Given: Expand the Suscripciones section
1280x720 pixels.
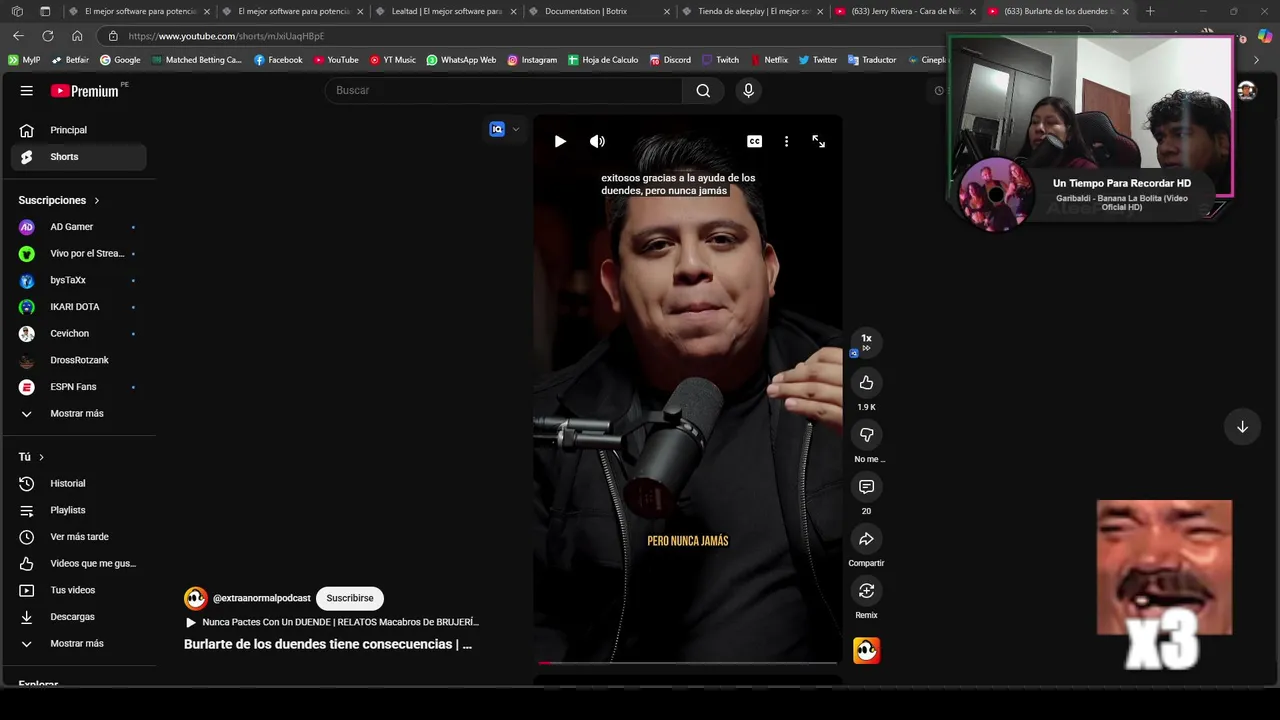Looking at the screenshot, I should coord(59,200).
